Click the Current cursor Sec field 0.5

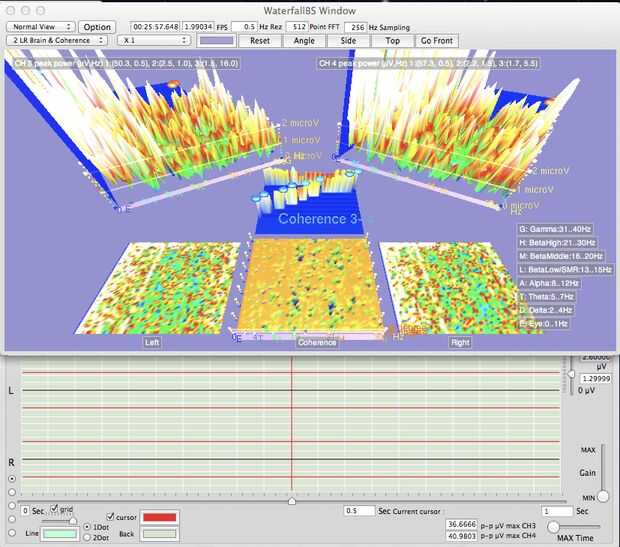click(359, 511)
